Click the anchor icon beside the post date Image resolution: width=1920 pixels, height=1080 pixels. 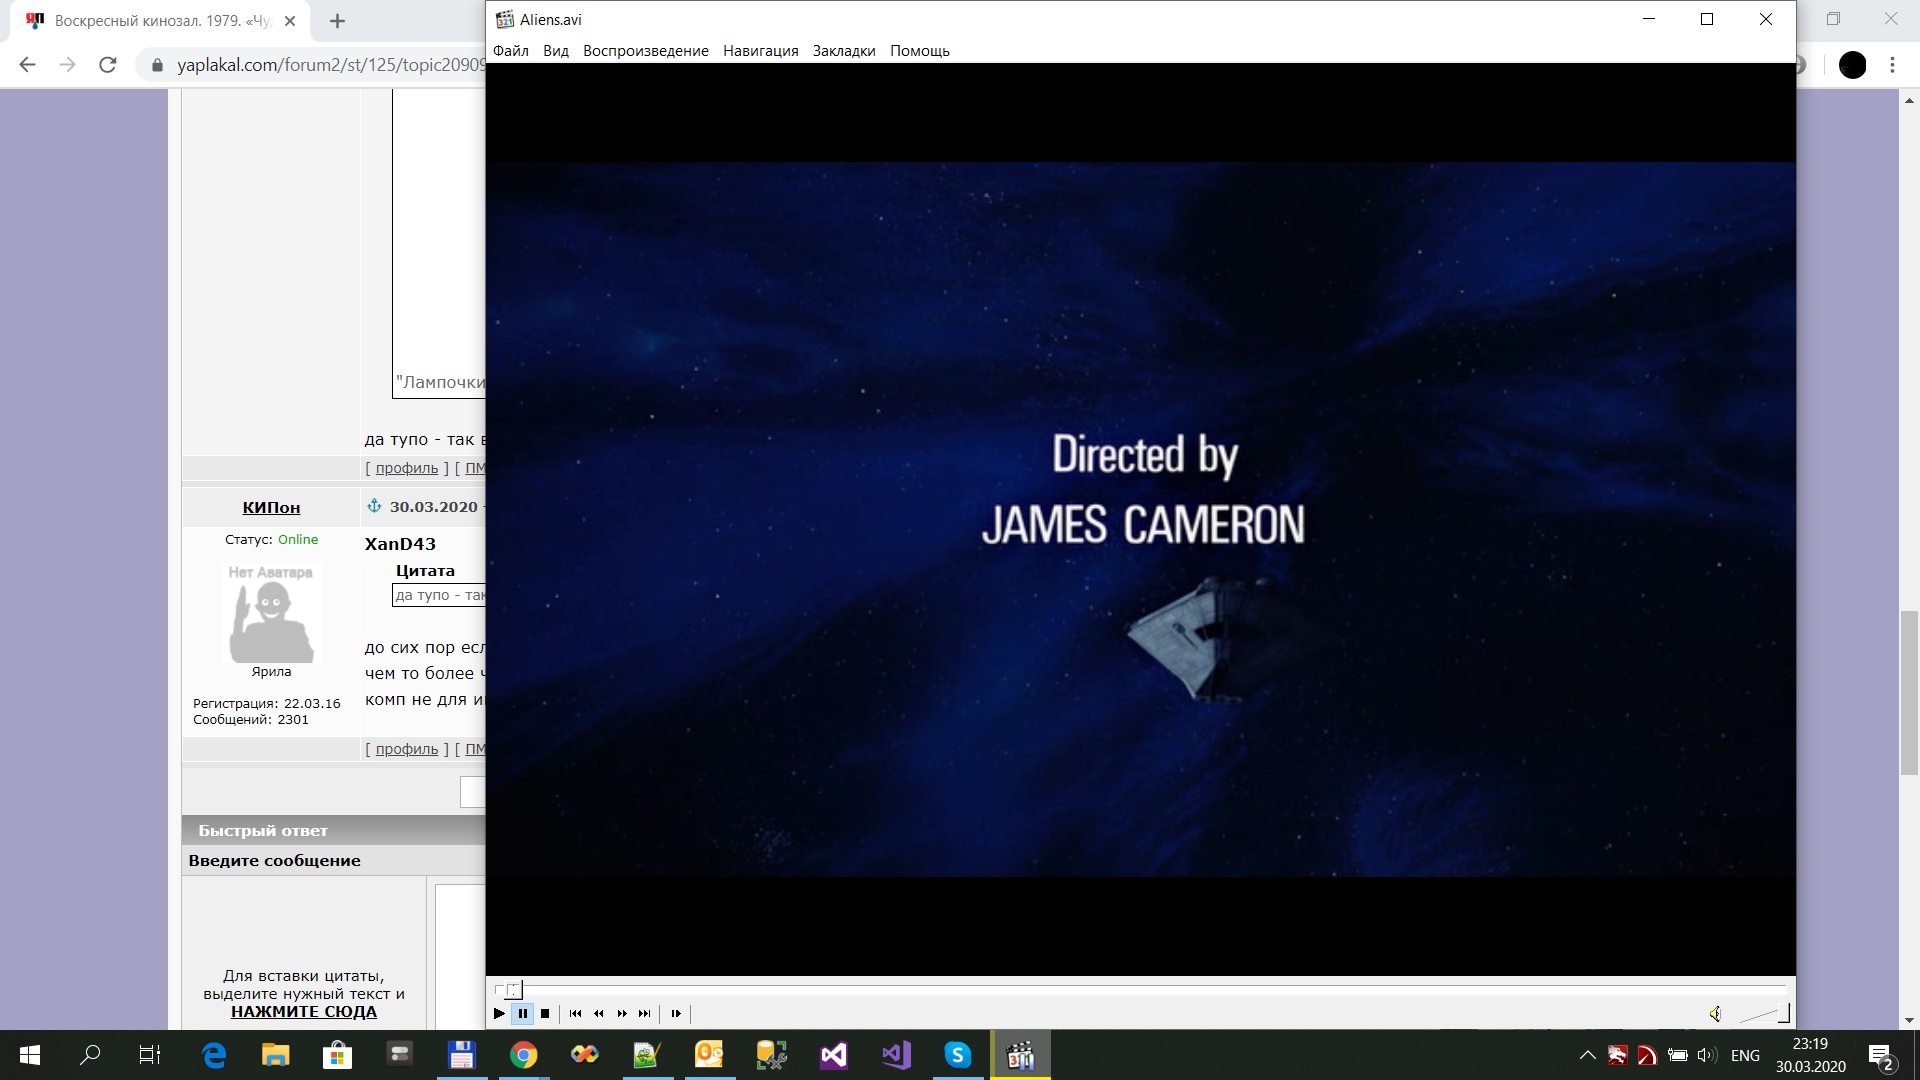[x=374, y=506]
